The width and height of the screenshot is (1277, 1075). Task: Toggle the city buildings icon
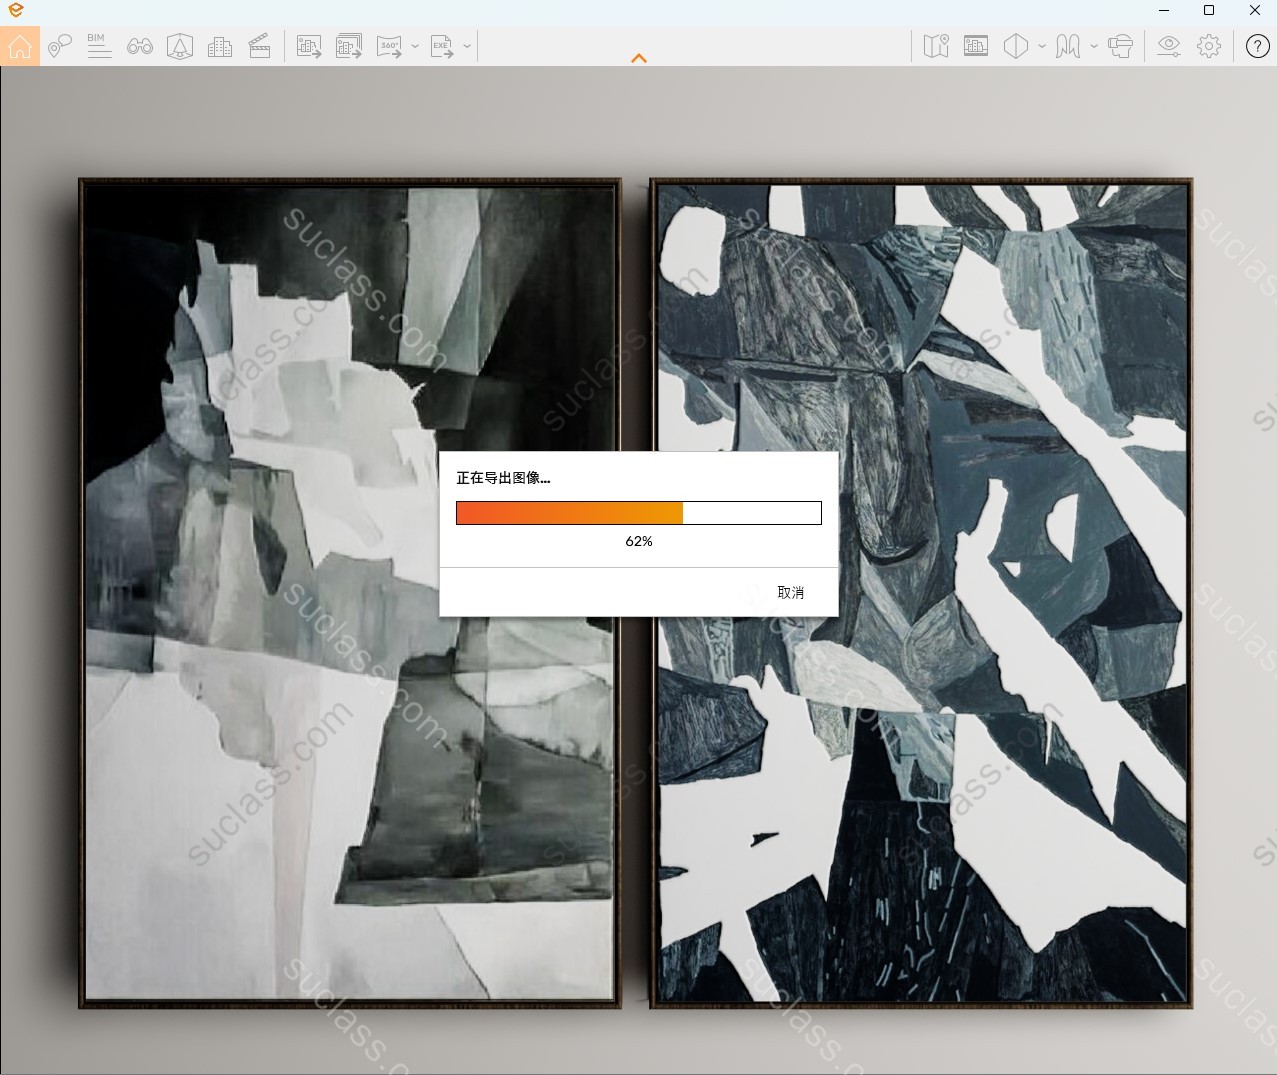pyautogui.click(x=220, y=46)
